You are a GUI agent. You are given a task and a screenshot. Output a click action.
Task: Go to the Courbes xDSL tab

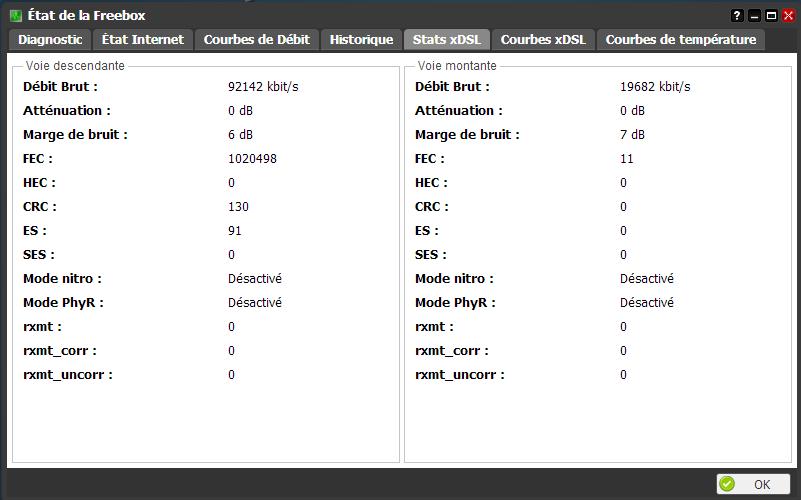pos(543,40)
